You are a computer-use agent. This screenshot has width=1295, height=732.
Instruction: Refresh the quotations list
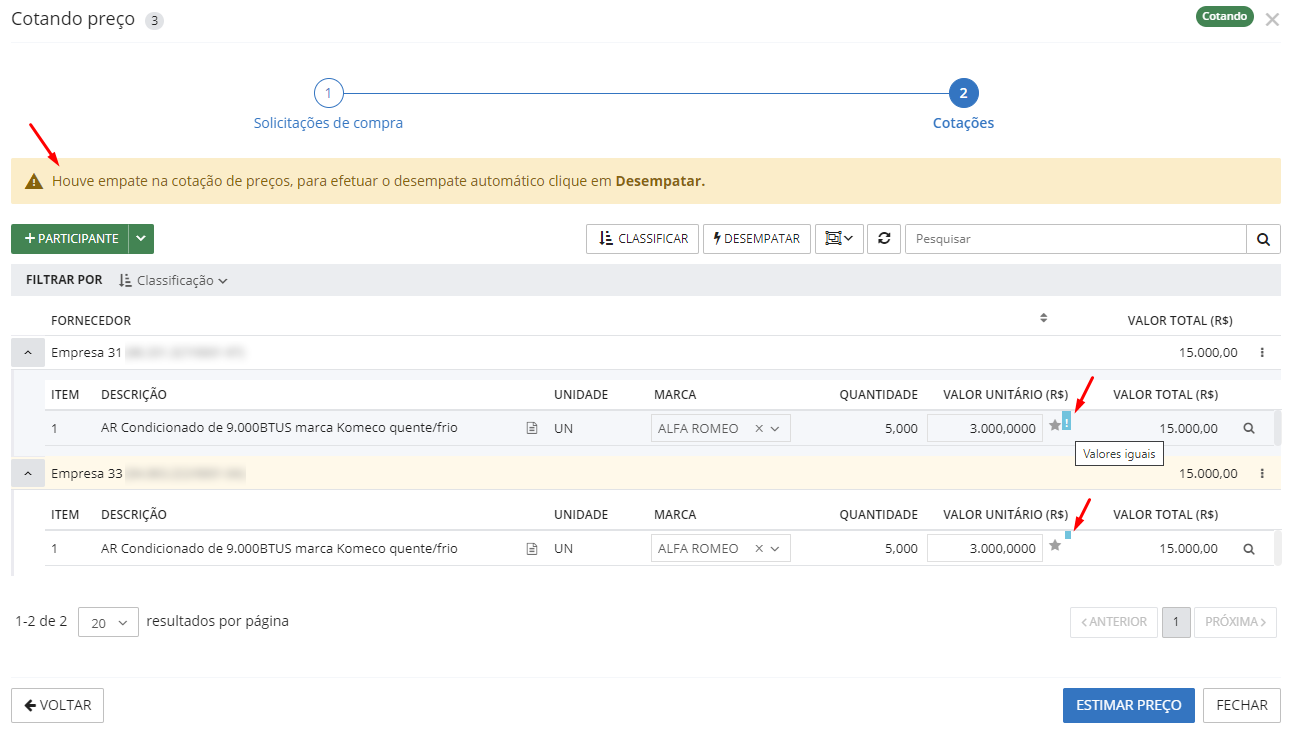pos(884,239)
